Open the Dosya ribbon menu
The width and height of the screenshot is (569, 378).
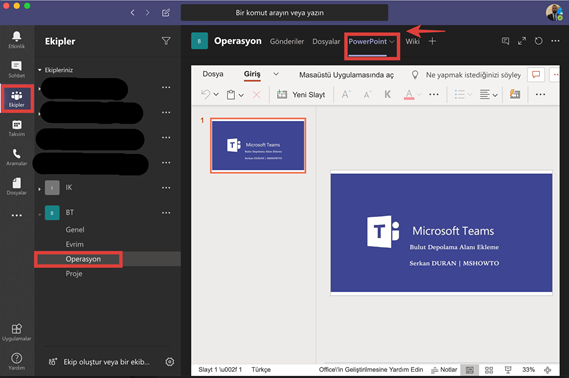[x=213, y=74]
